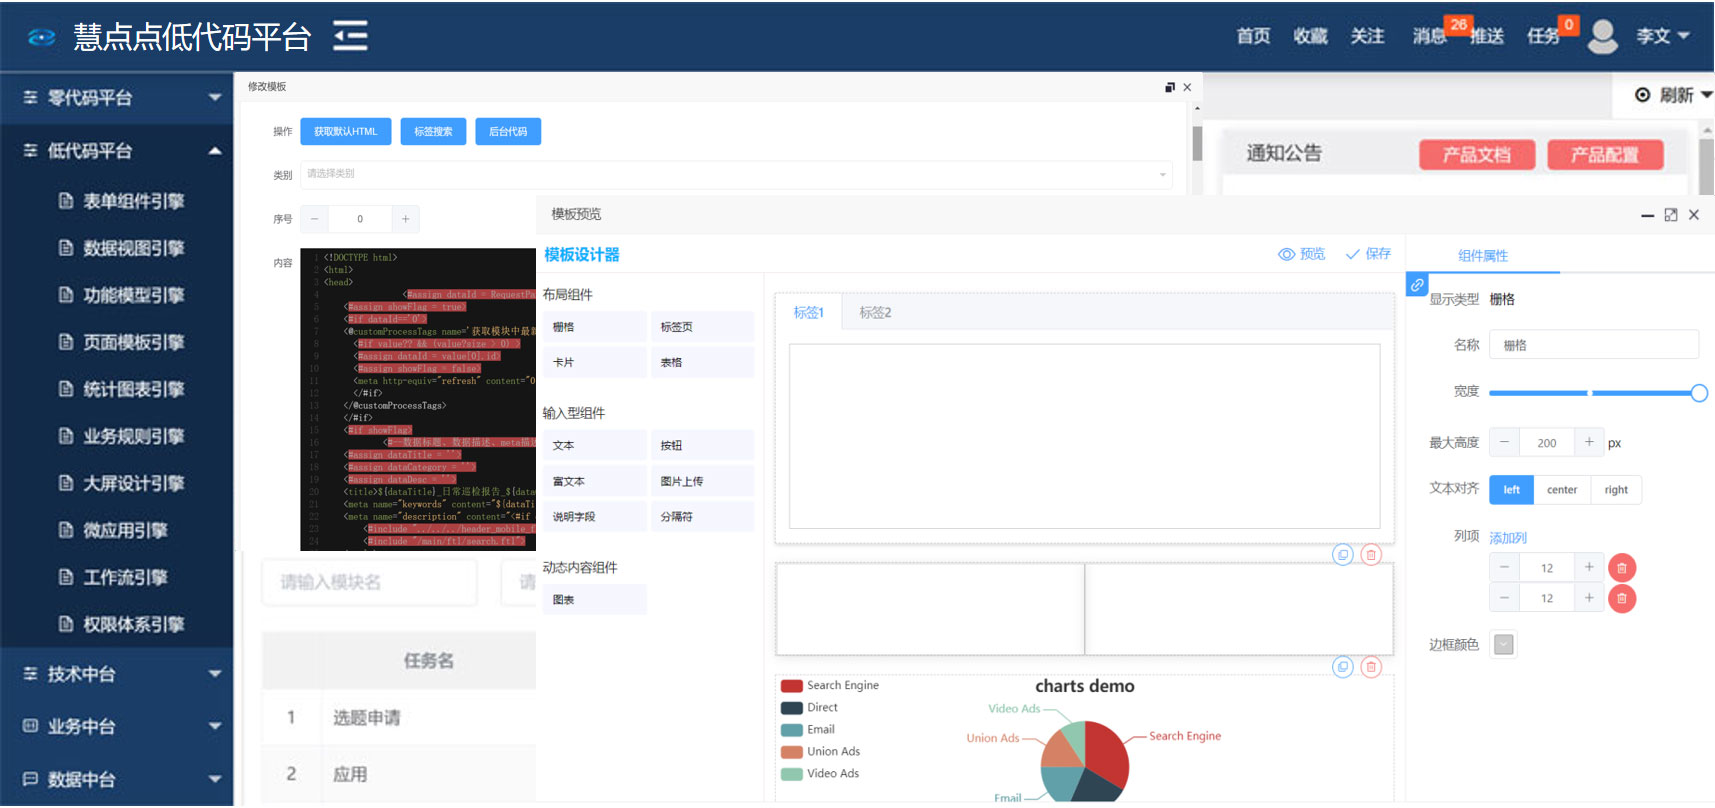Open the 边框颜色 color picker
The width and height of the screenshot is (1715, 808).
click(1503, 645)
